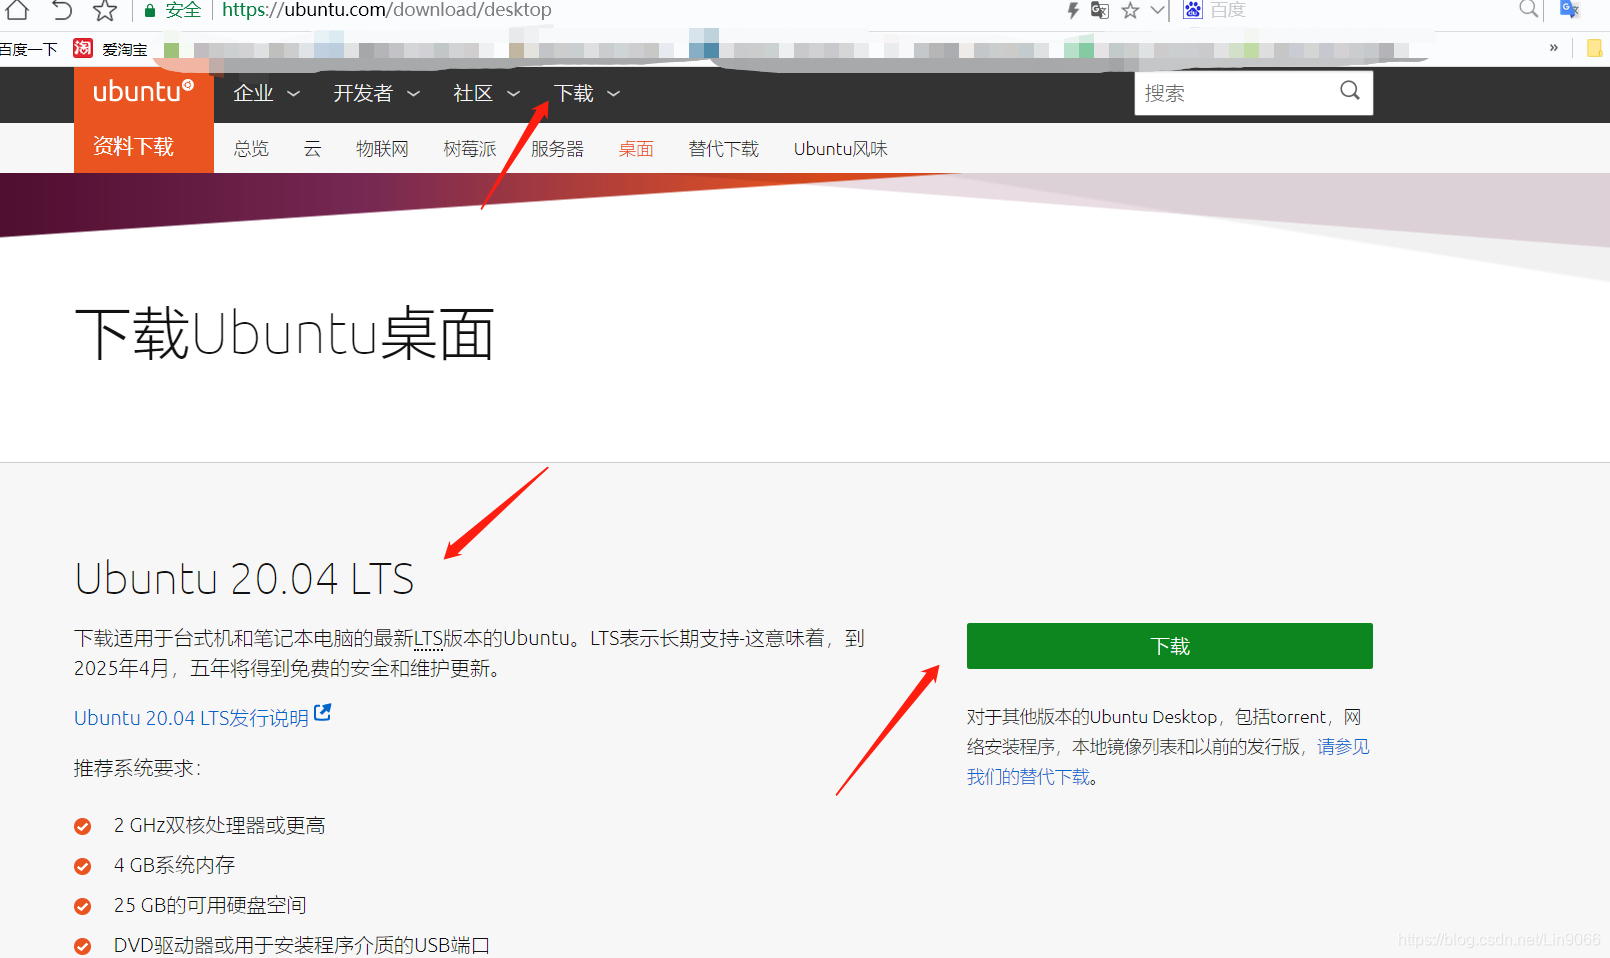Click the text 25 GB的可用硬盘空间
The image size is (1610, 958).
[x=210, y=905]
